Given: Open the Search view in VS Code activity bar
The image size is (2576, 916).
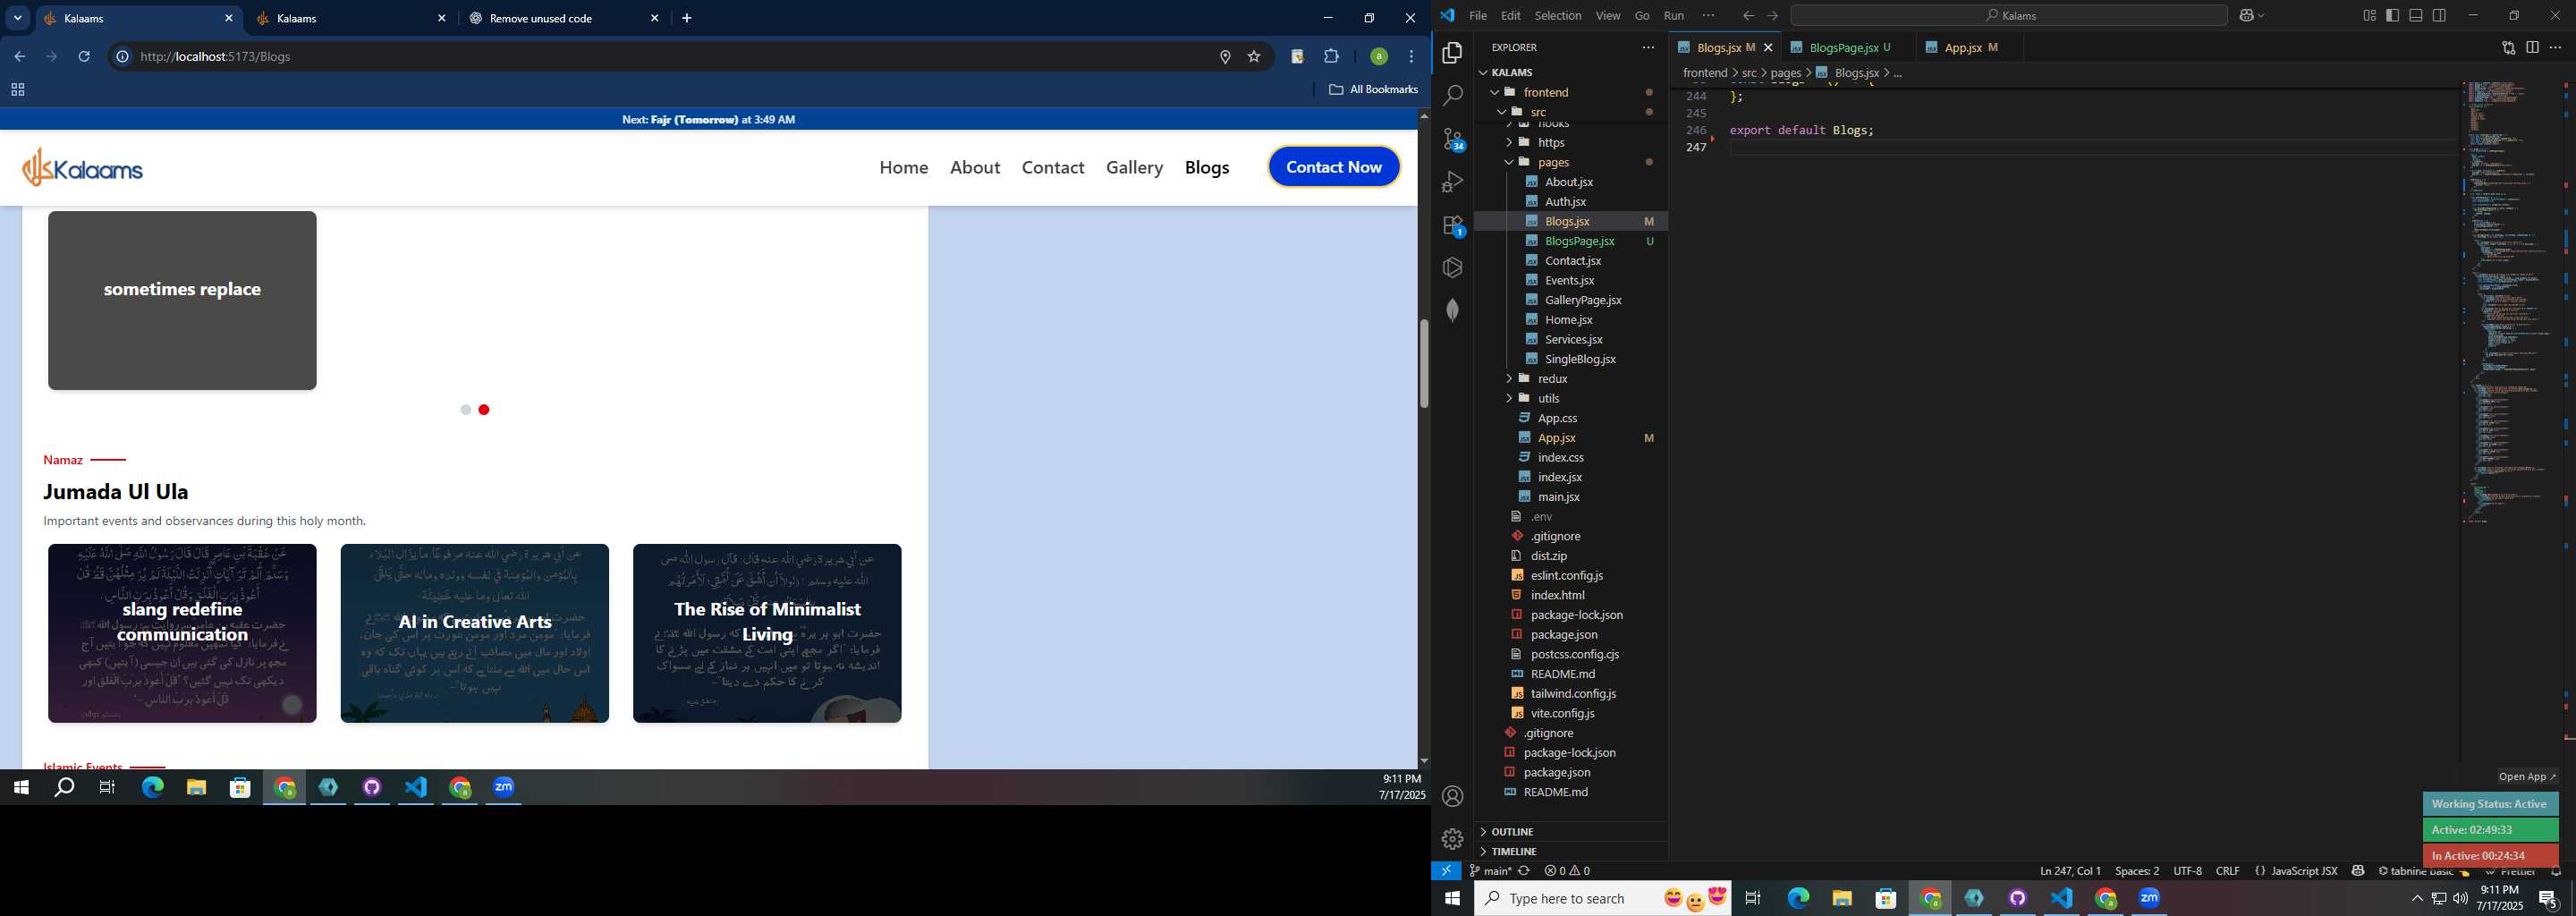Looking at the screenshot, I should tap(1453, 95).
